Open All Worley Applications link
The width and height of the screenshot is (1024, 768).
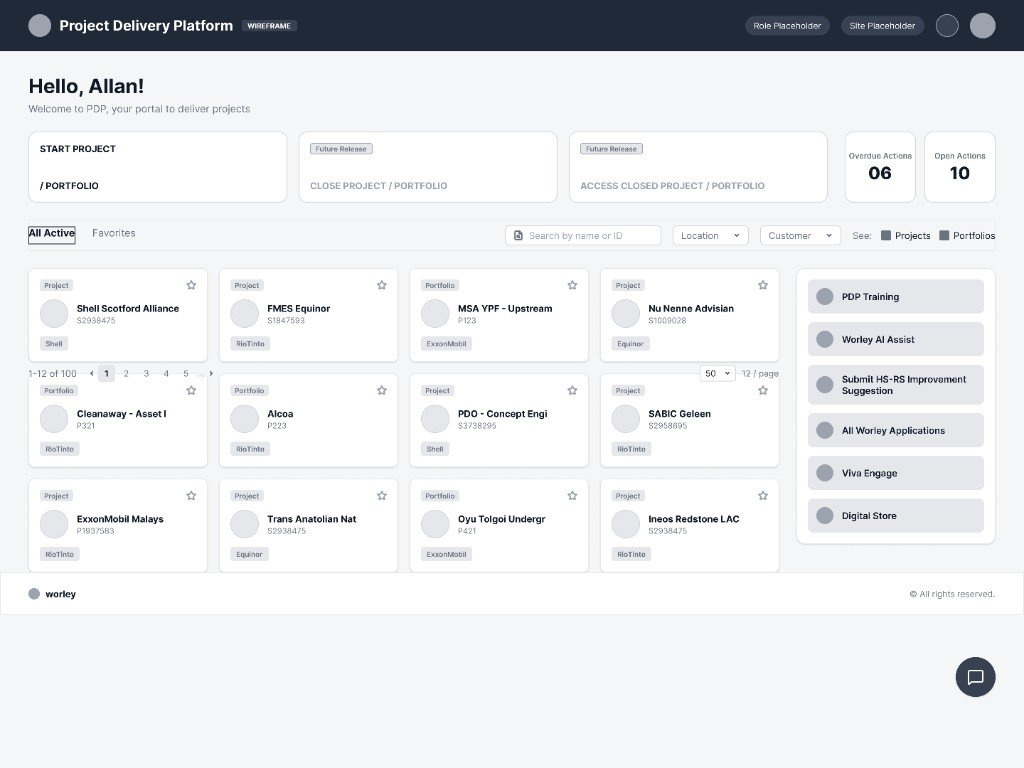(x=895, y=430)
